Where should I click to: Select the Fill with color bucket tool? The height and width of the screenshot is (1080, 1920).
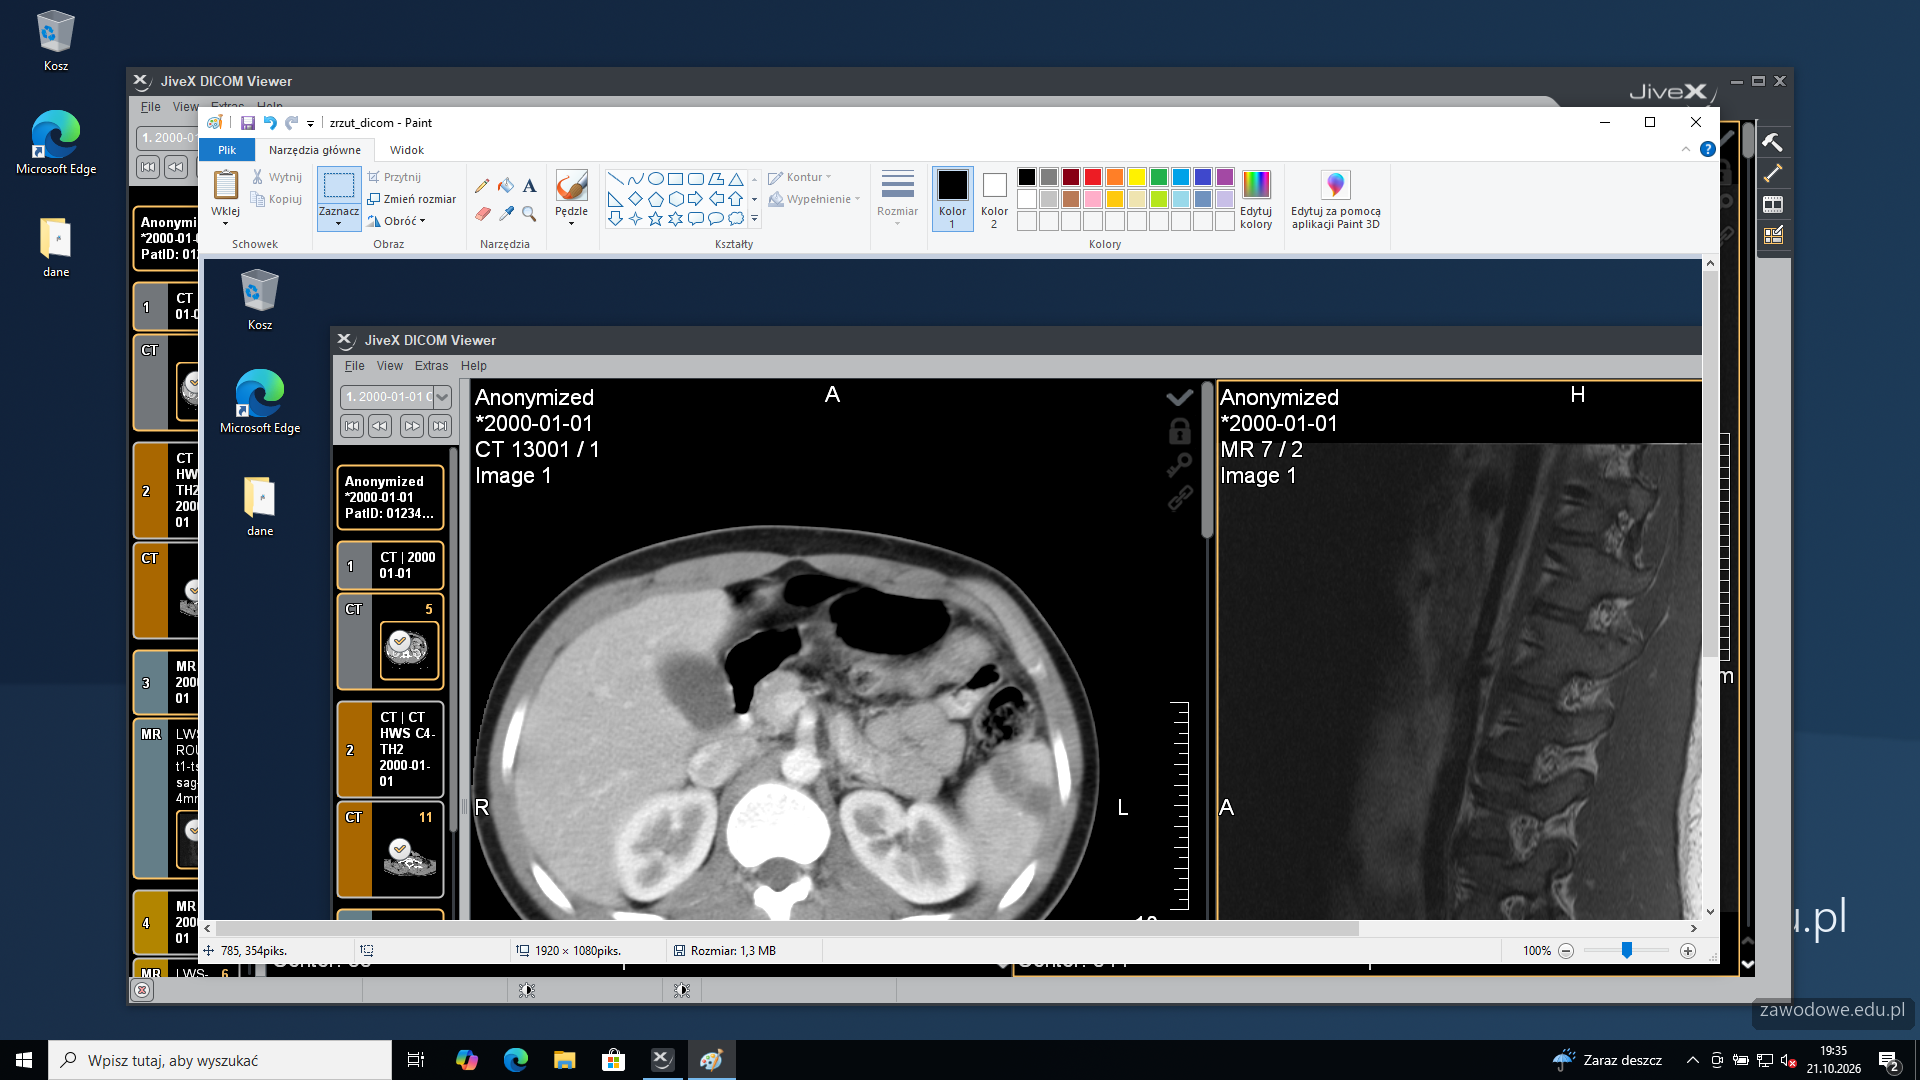[506, 186]
